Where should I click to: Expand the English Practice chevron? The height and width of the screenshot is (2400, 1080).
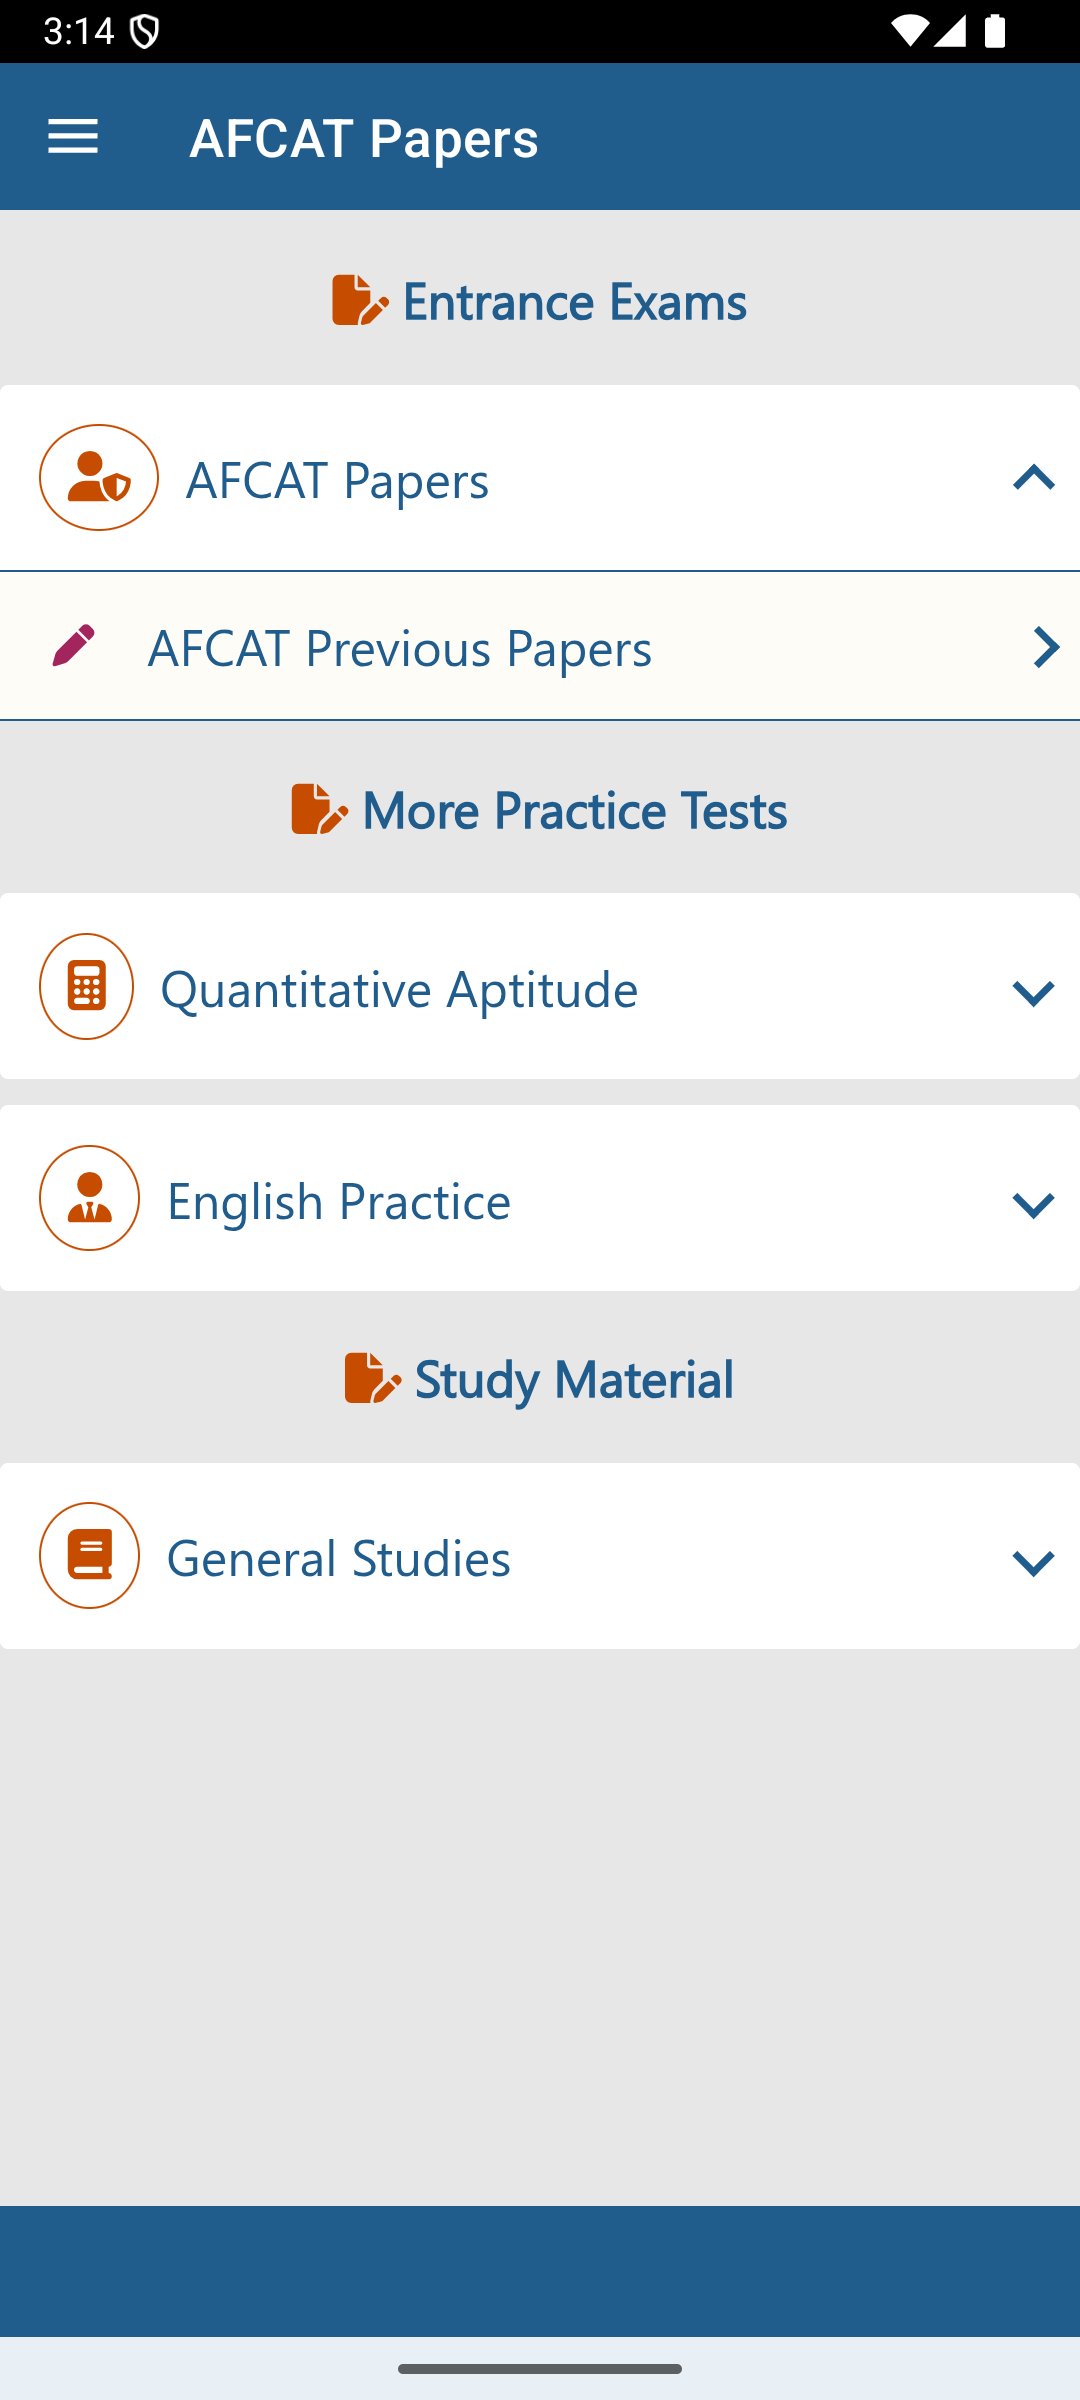(1033, 1204)
